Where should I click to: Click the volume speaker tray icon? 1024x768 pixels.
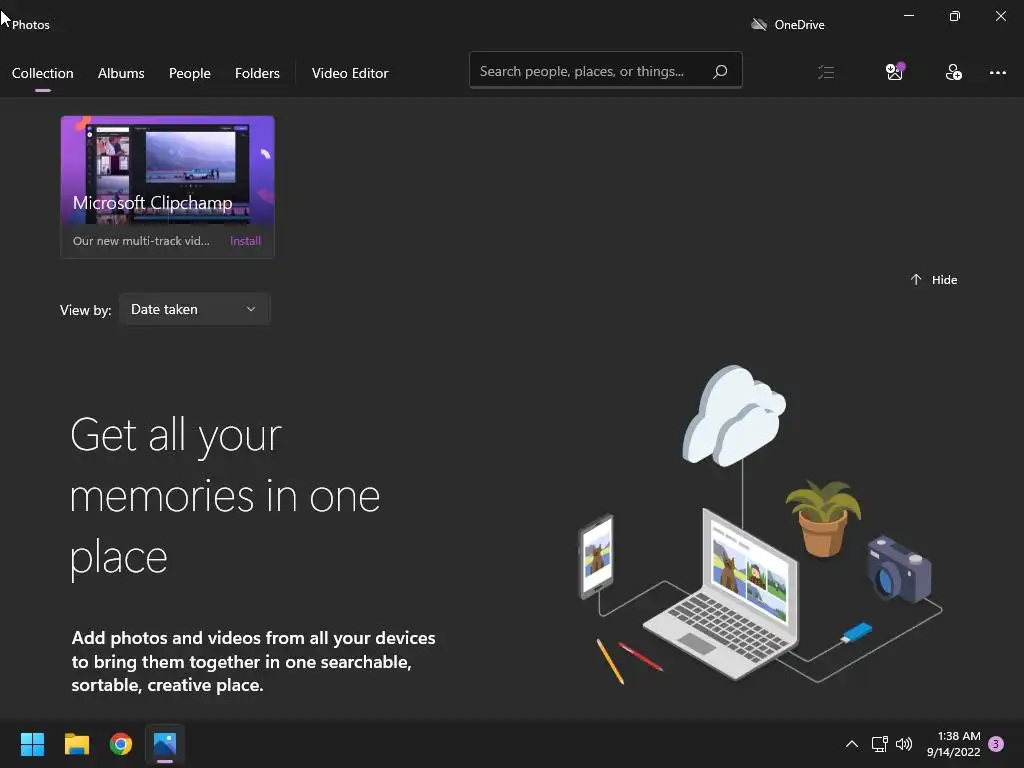[904, 744]
